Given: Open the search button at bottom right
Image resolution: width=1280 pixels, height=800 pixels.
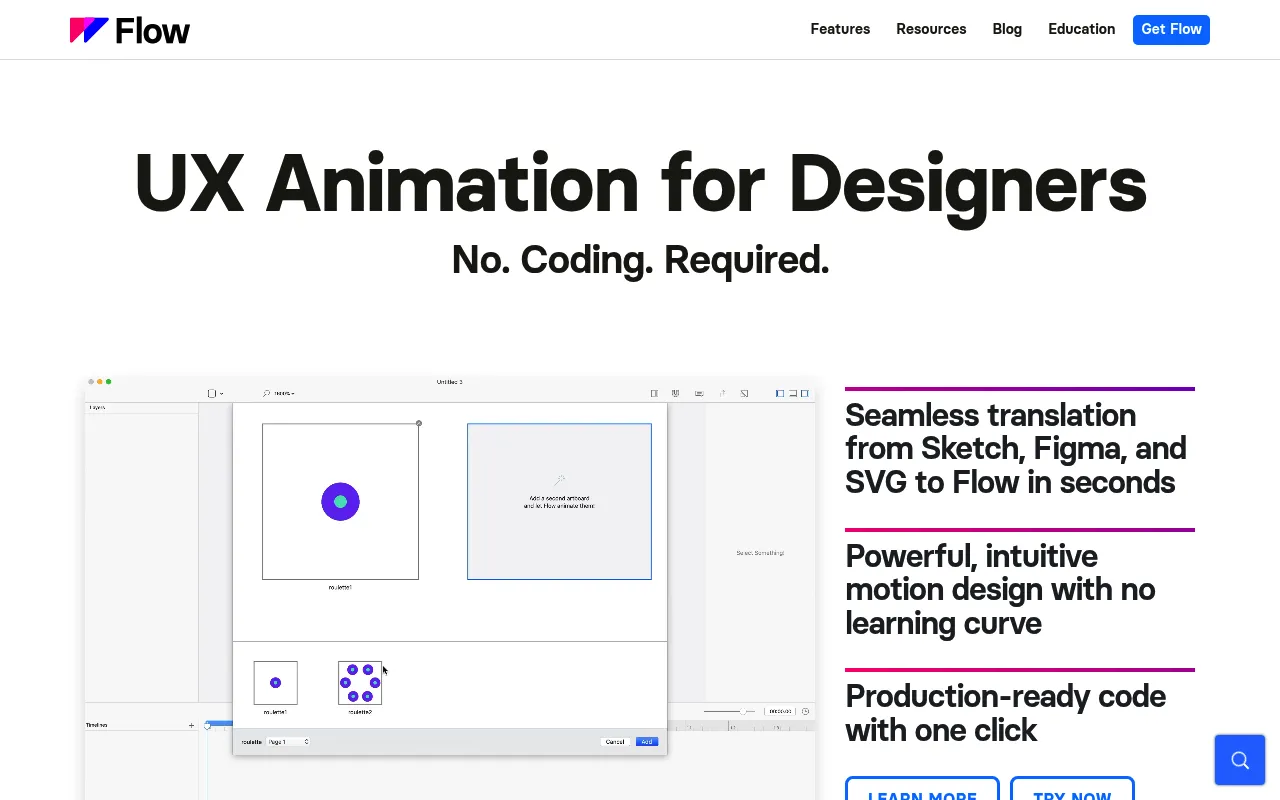Looking at the screenshot, I should (1240, 760).
